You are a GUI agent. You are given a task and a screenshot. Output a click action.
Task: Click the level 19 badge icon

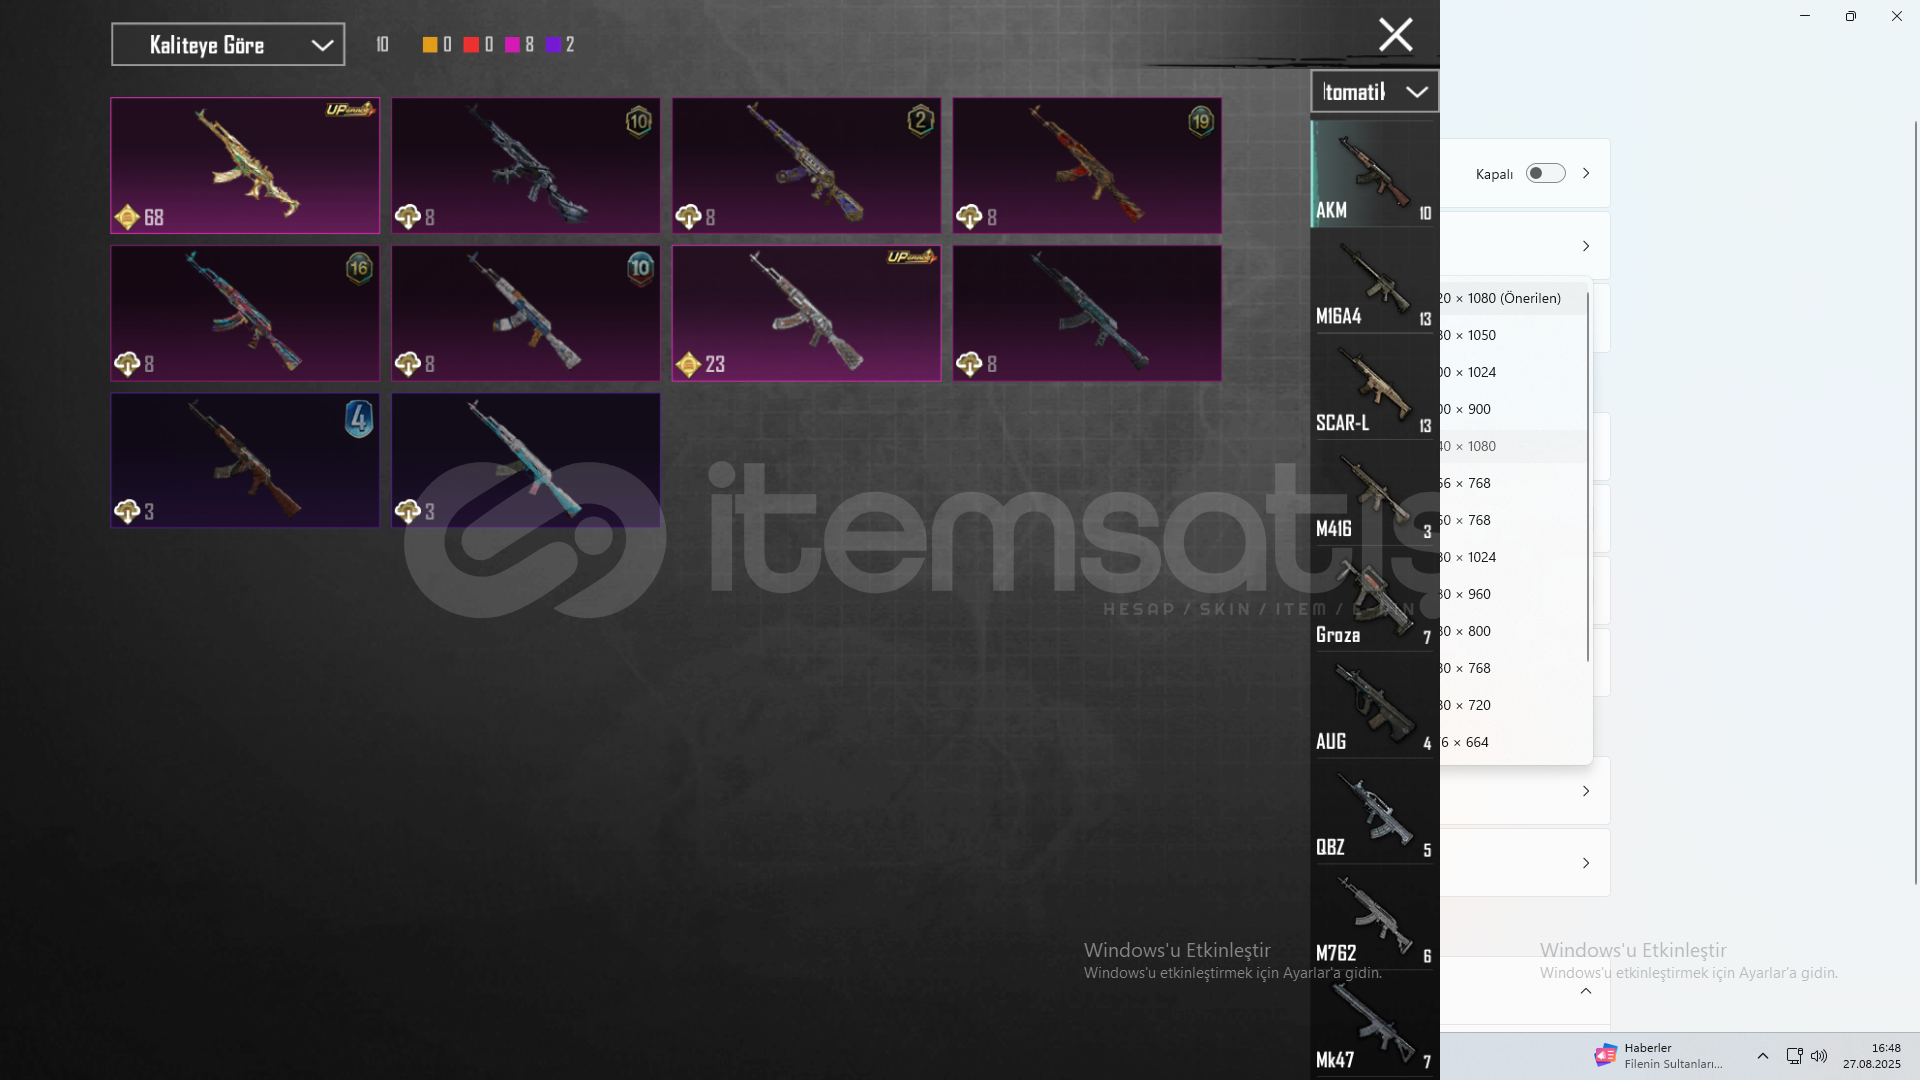point(1201,122)
